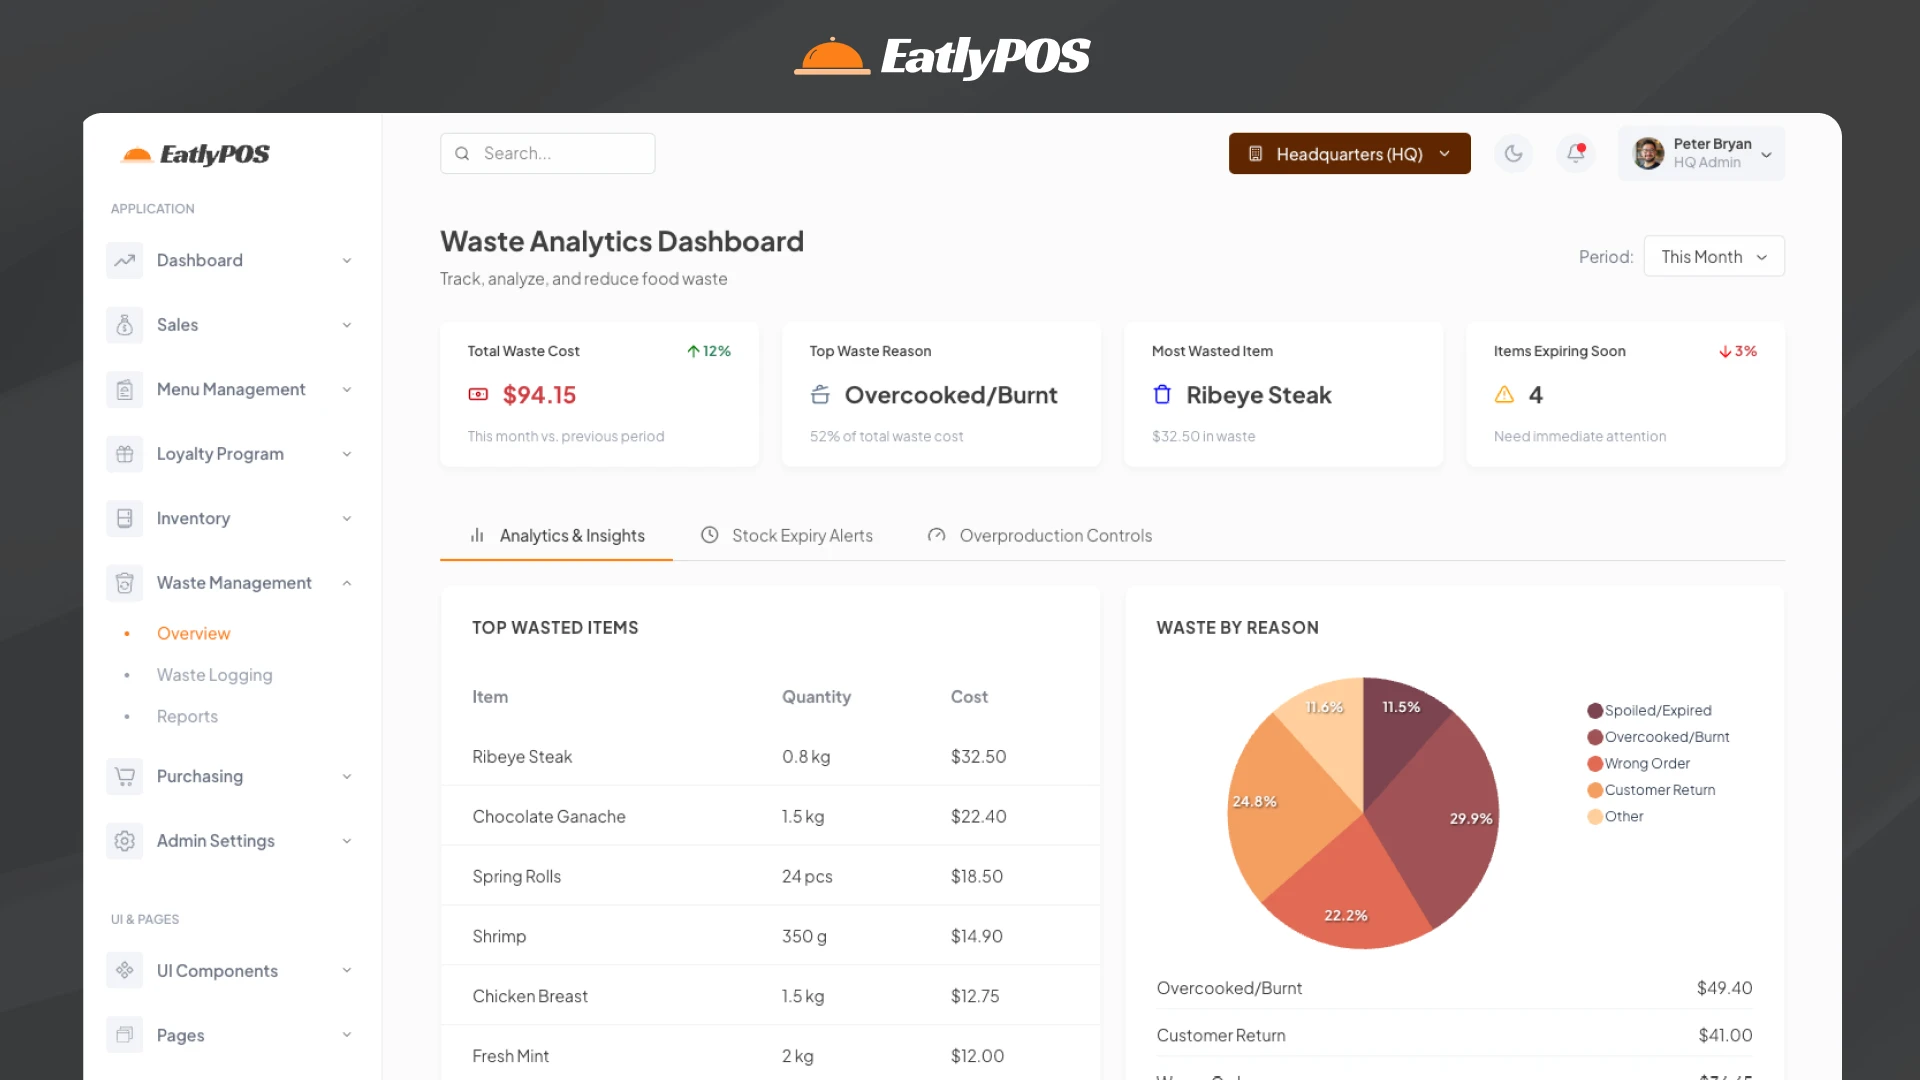The height and width of the screenshot is (1080, 1920).
Task: Click the Ribeye Steak table row name
Action: point(522,757)
